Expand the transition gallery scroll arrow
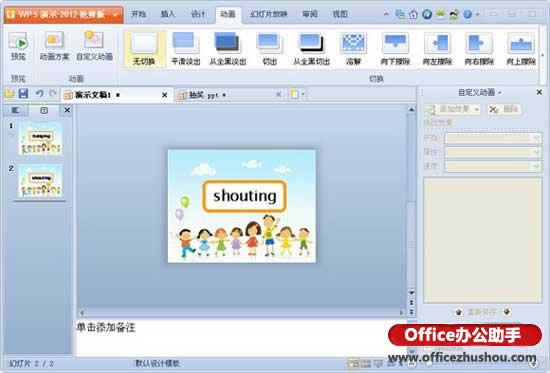550x373 pixels. click(x=542, y=55)
